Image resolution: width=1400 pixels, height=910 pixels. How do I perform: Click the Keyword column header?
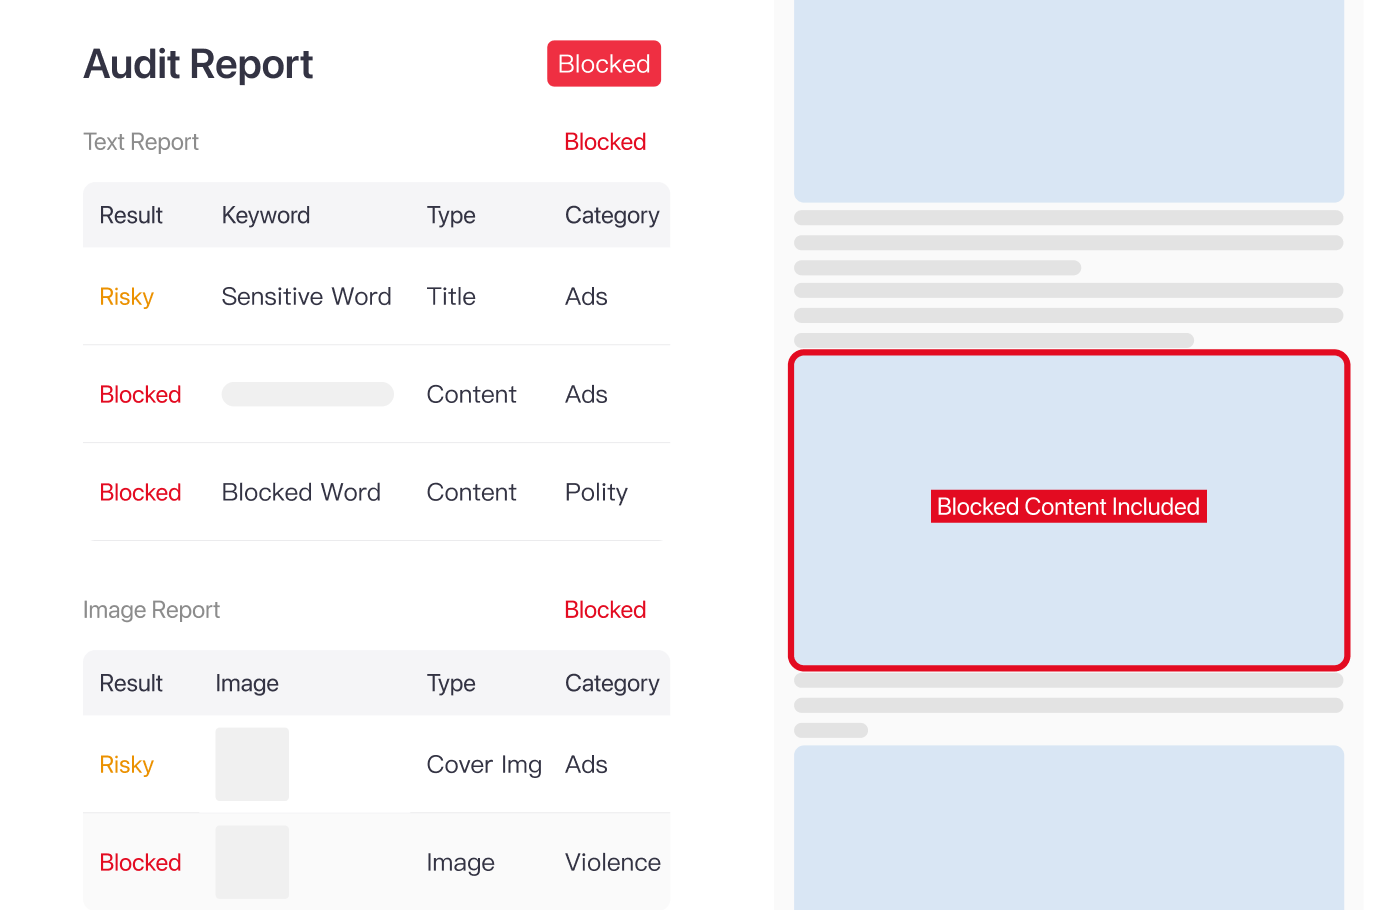click(266, 215)
